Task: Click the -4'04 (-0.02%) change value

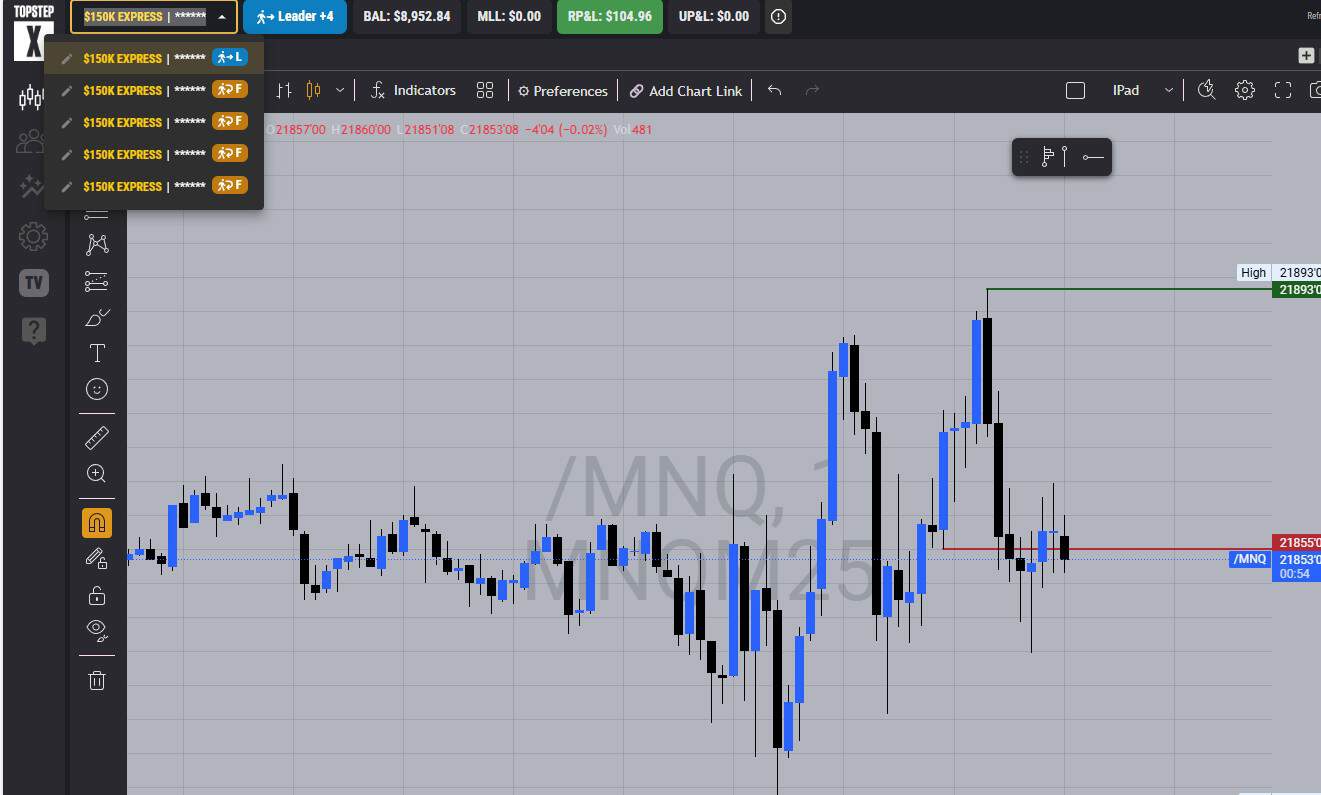Action: pyautogui.click(x=566, y=129)
